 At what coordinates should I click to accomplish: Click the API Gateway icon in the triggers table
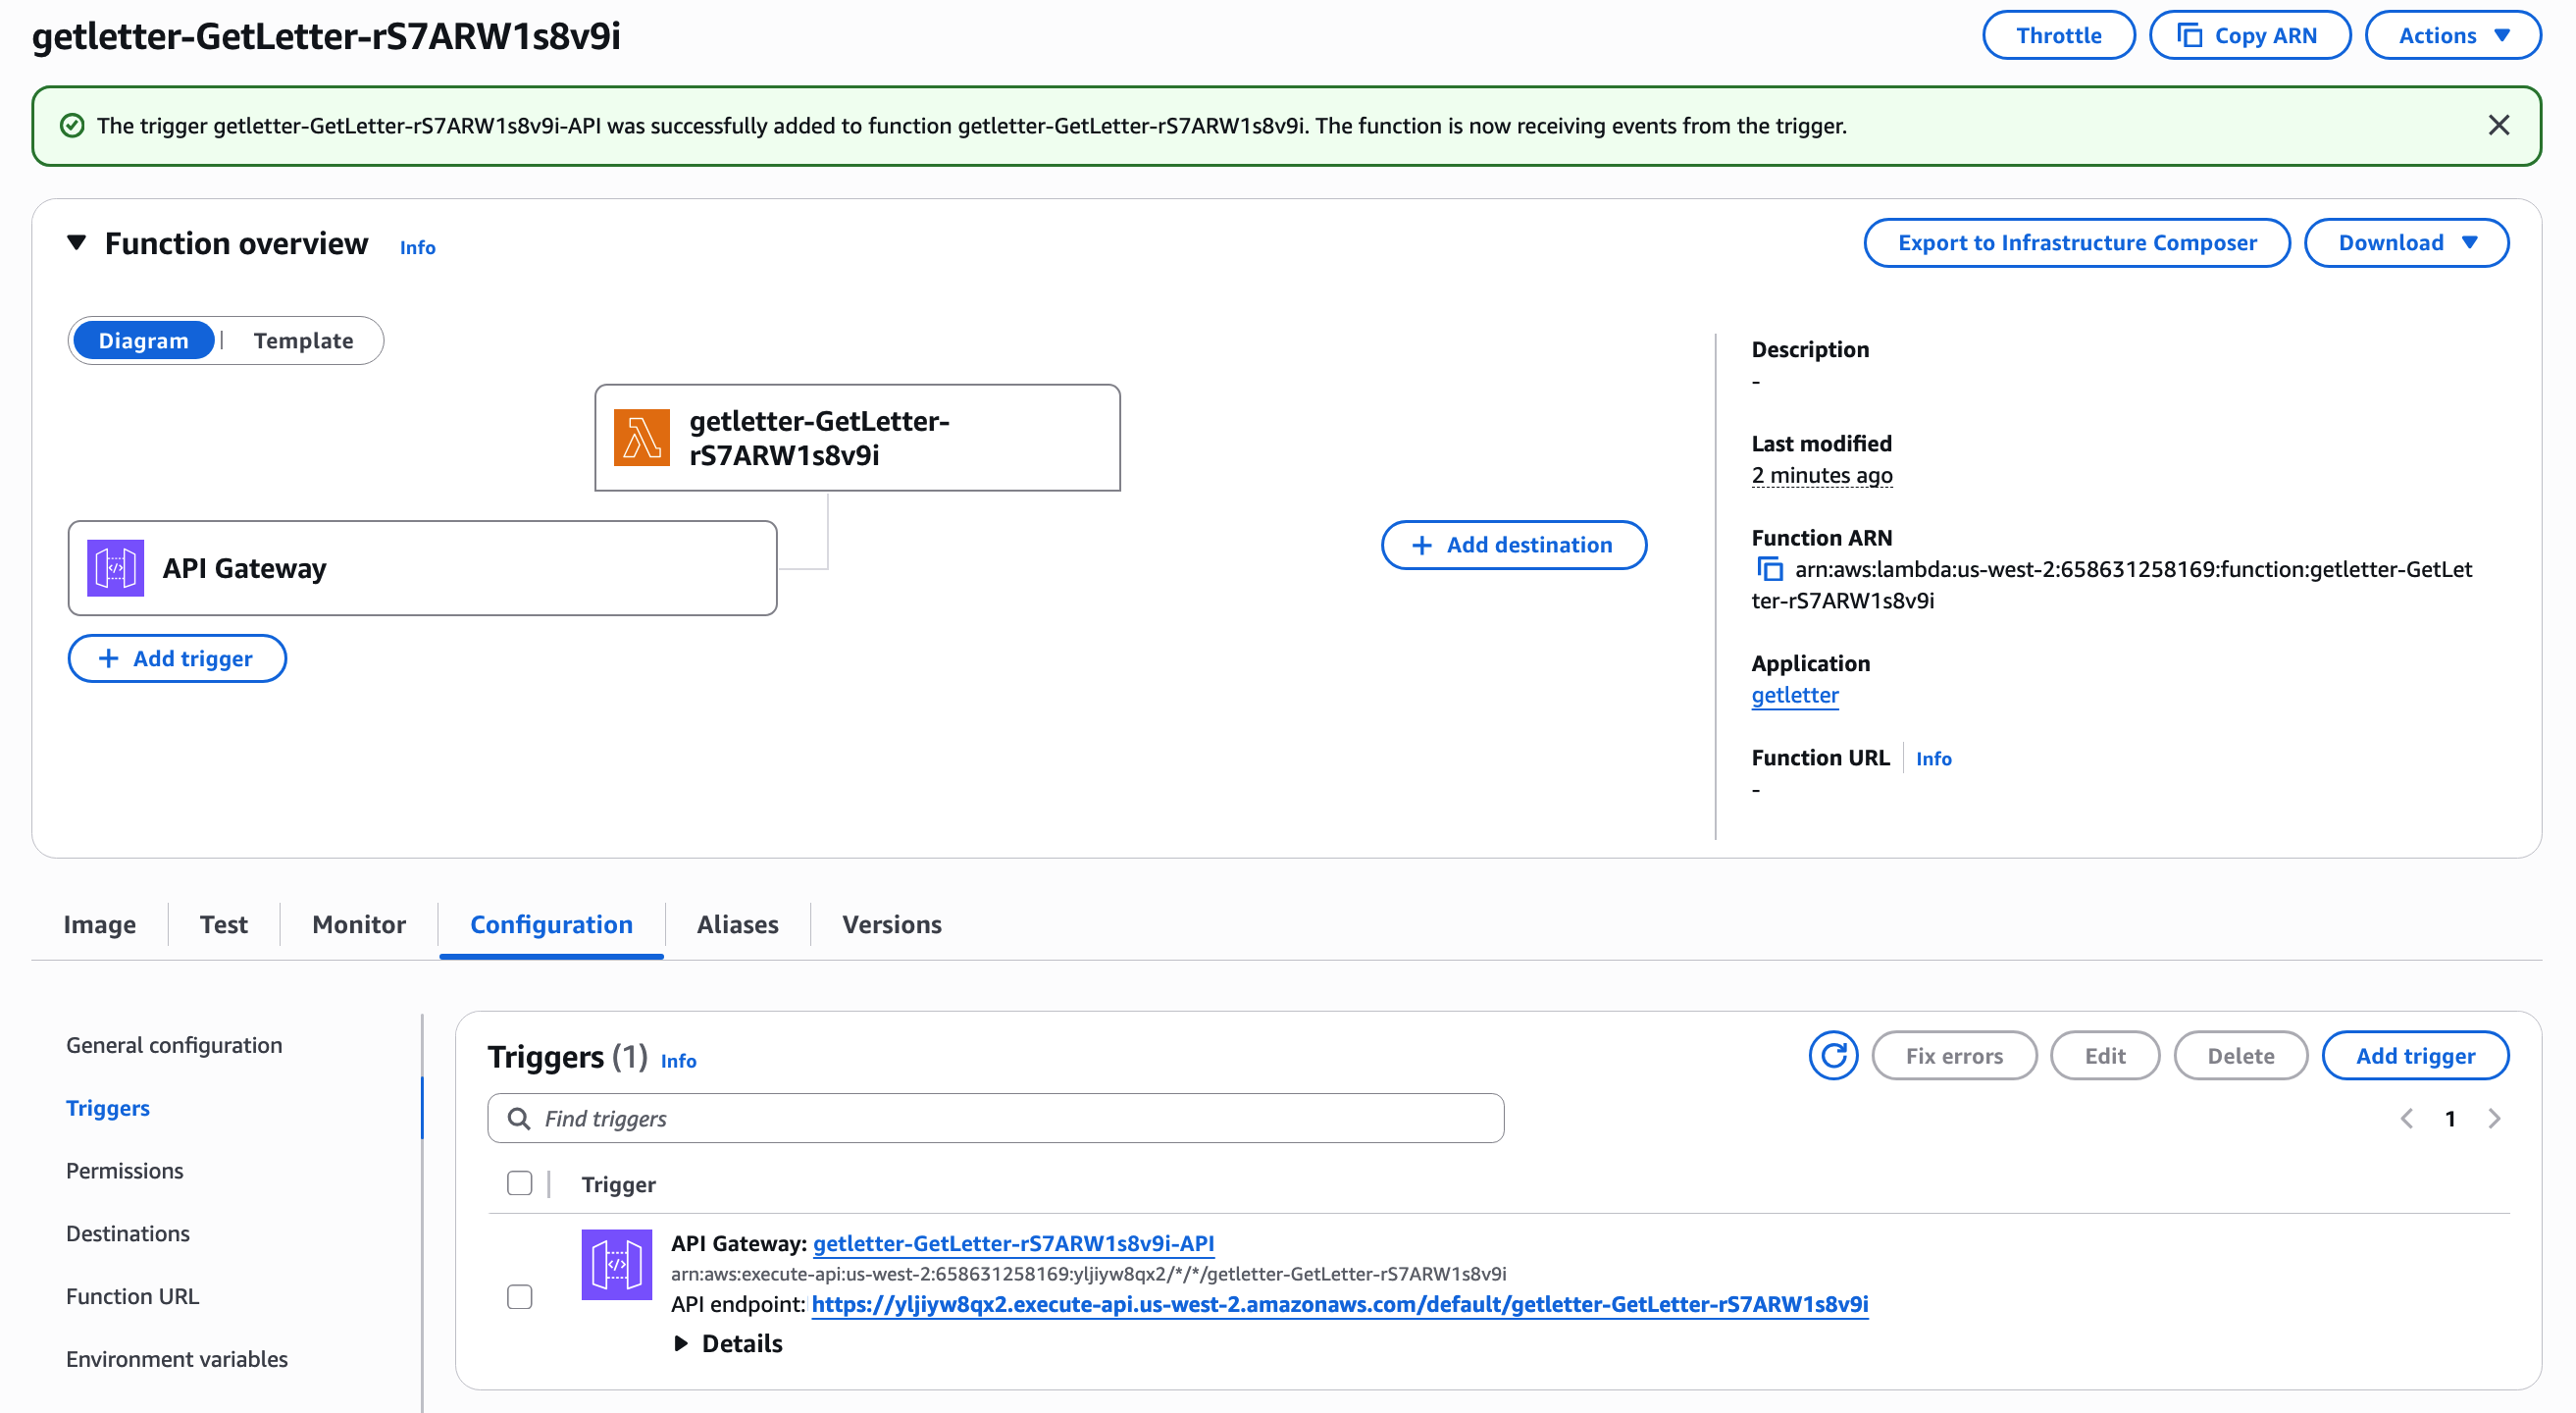pyautogui.click(x=616, y=1264)
